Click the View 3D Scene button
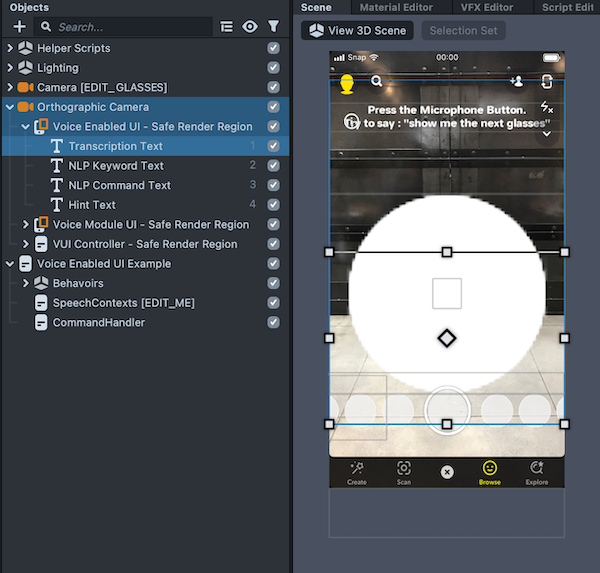 click(x=357, y=31)
